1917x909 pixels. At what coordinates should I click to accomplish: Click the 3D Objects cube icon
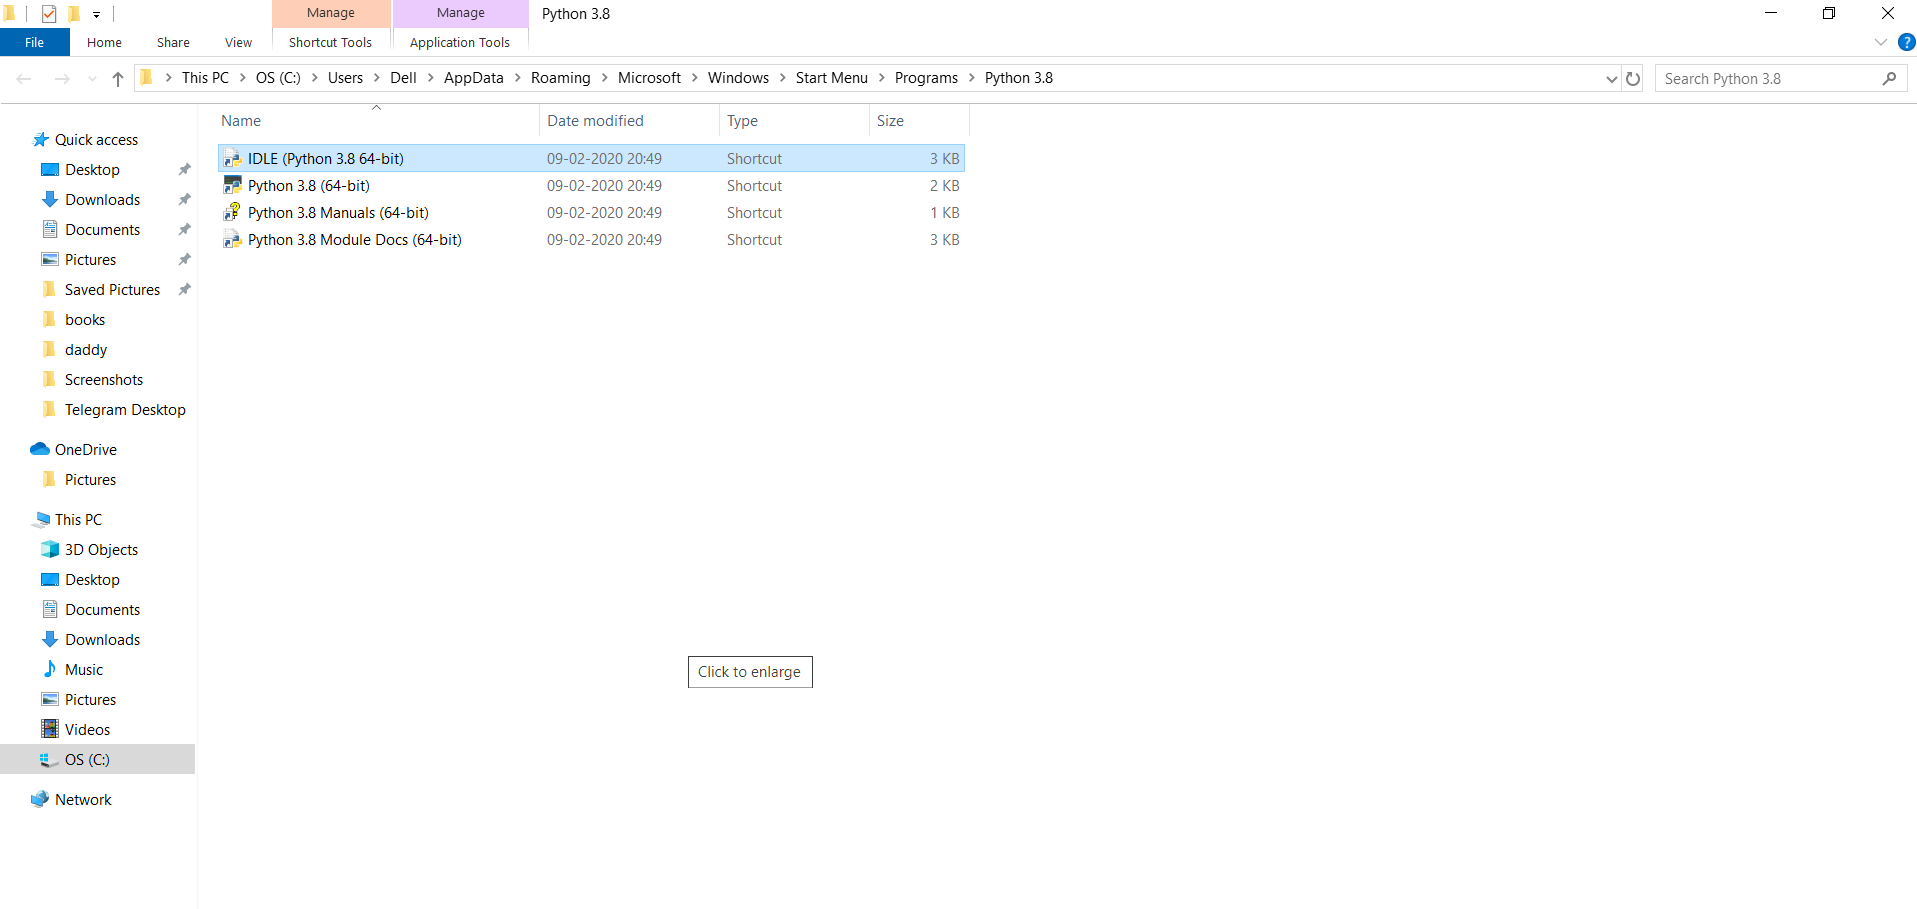pos(50,550)
